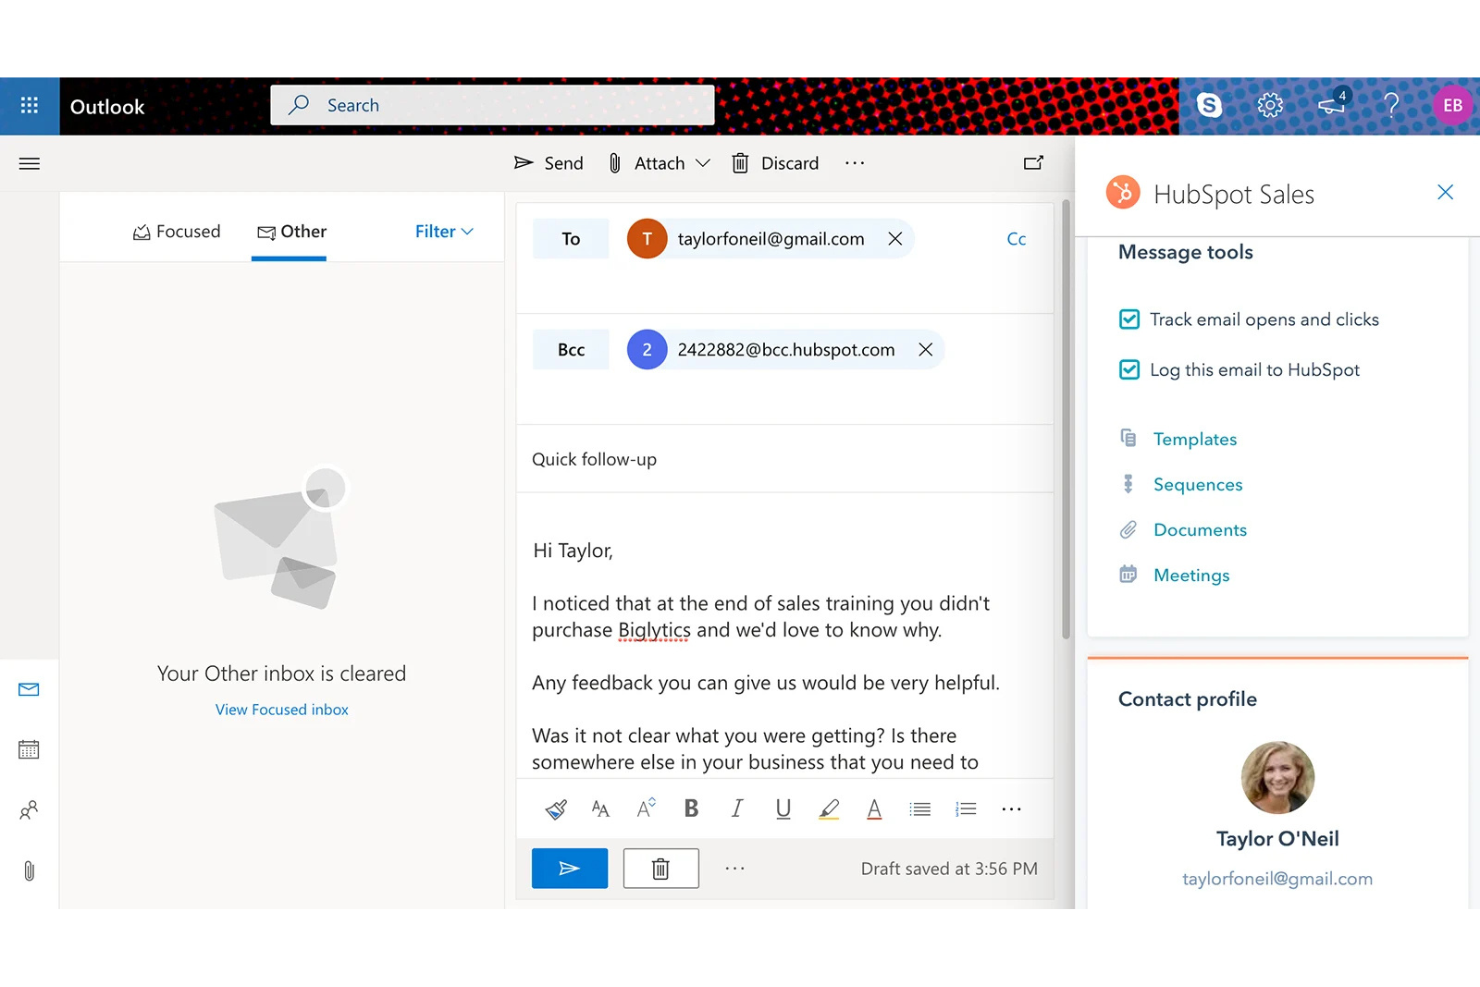Open Outlook settings gear
Viewport: 1480px width, 987px height.
(1270, 105)
